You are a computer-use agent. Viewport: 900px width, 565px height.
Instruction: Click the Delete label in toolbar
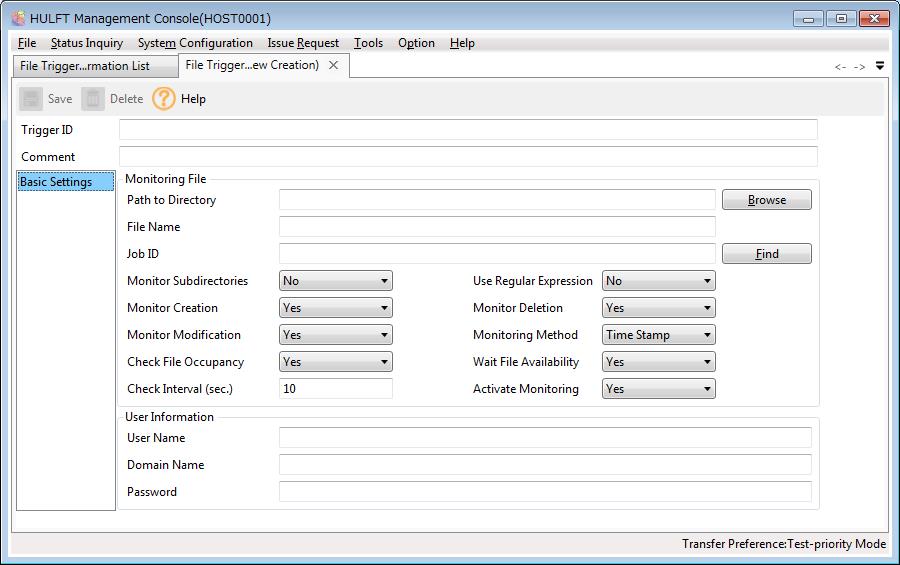(x=126, y=99)
